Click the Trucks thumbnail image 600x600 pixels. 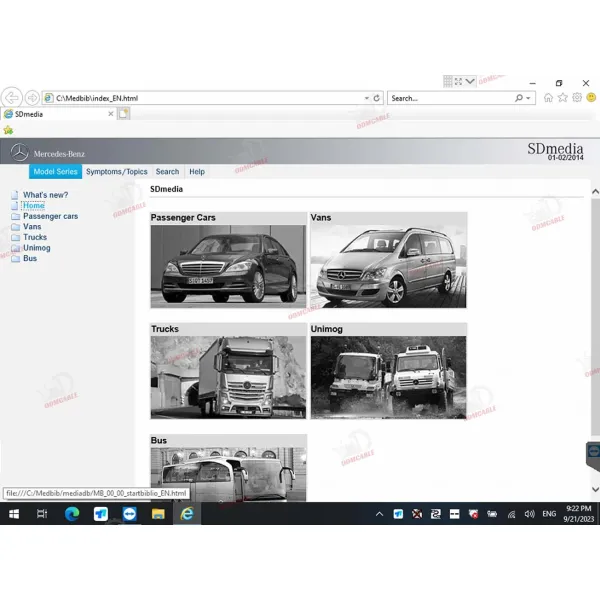[x=228, y=377]
